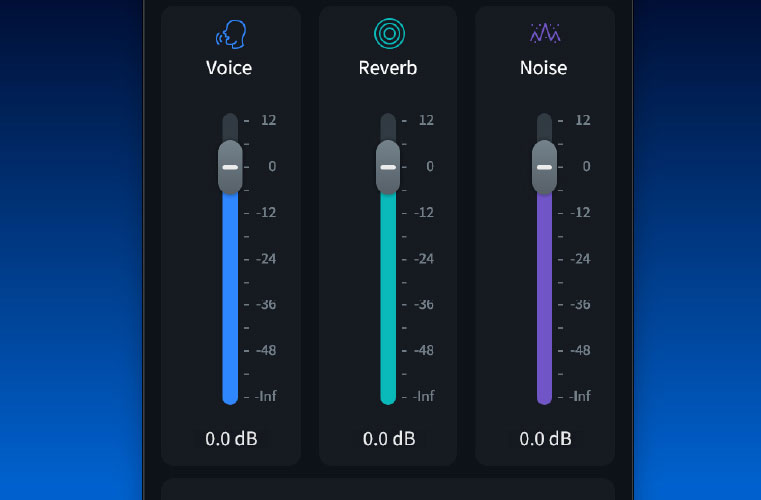Edit the Noise 0.0 dB value
The width and height of the screenshot is (761, 500).
tap(546, 439)
